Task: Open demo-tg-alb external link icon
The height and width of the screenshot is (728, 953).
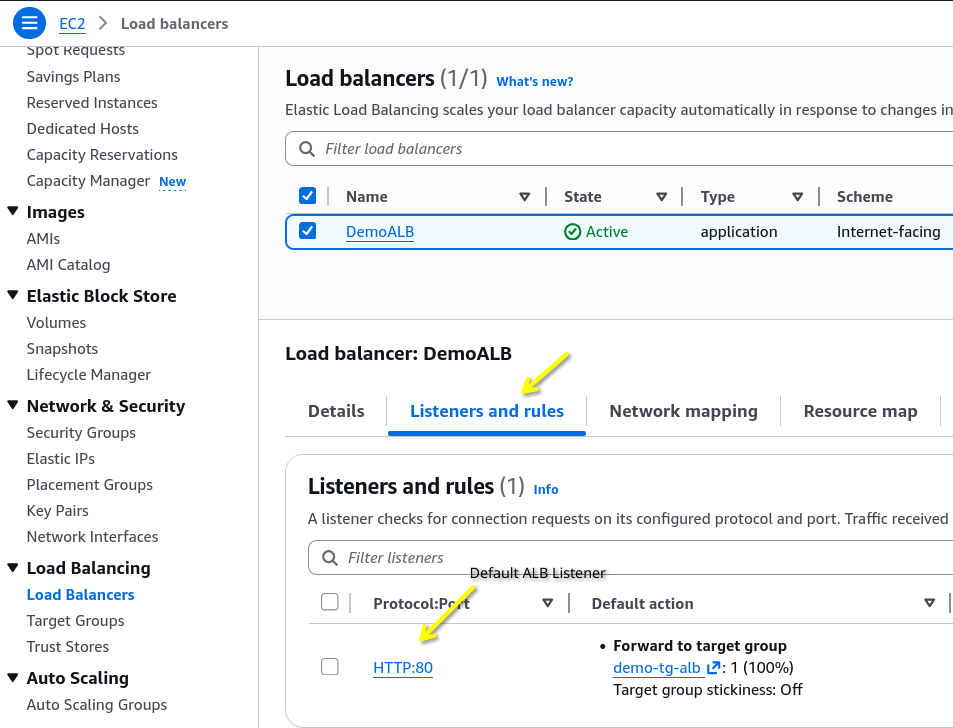Action: tap(714, 667)
